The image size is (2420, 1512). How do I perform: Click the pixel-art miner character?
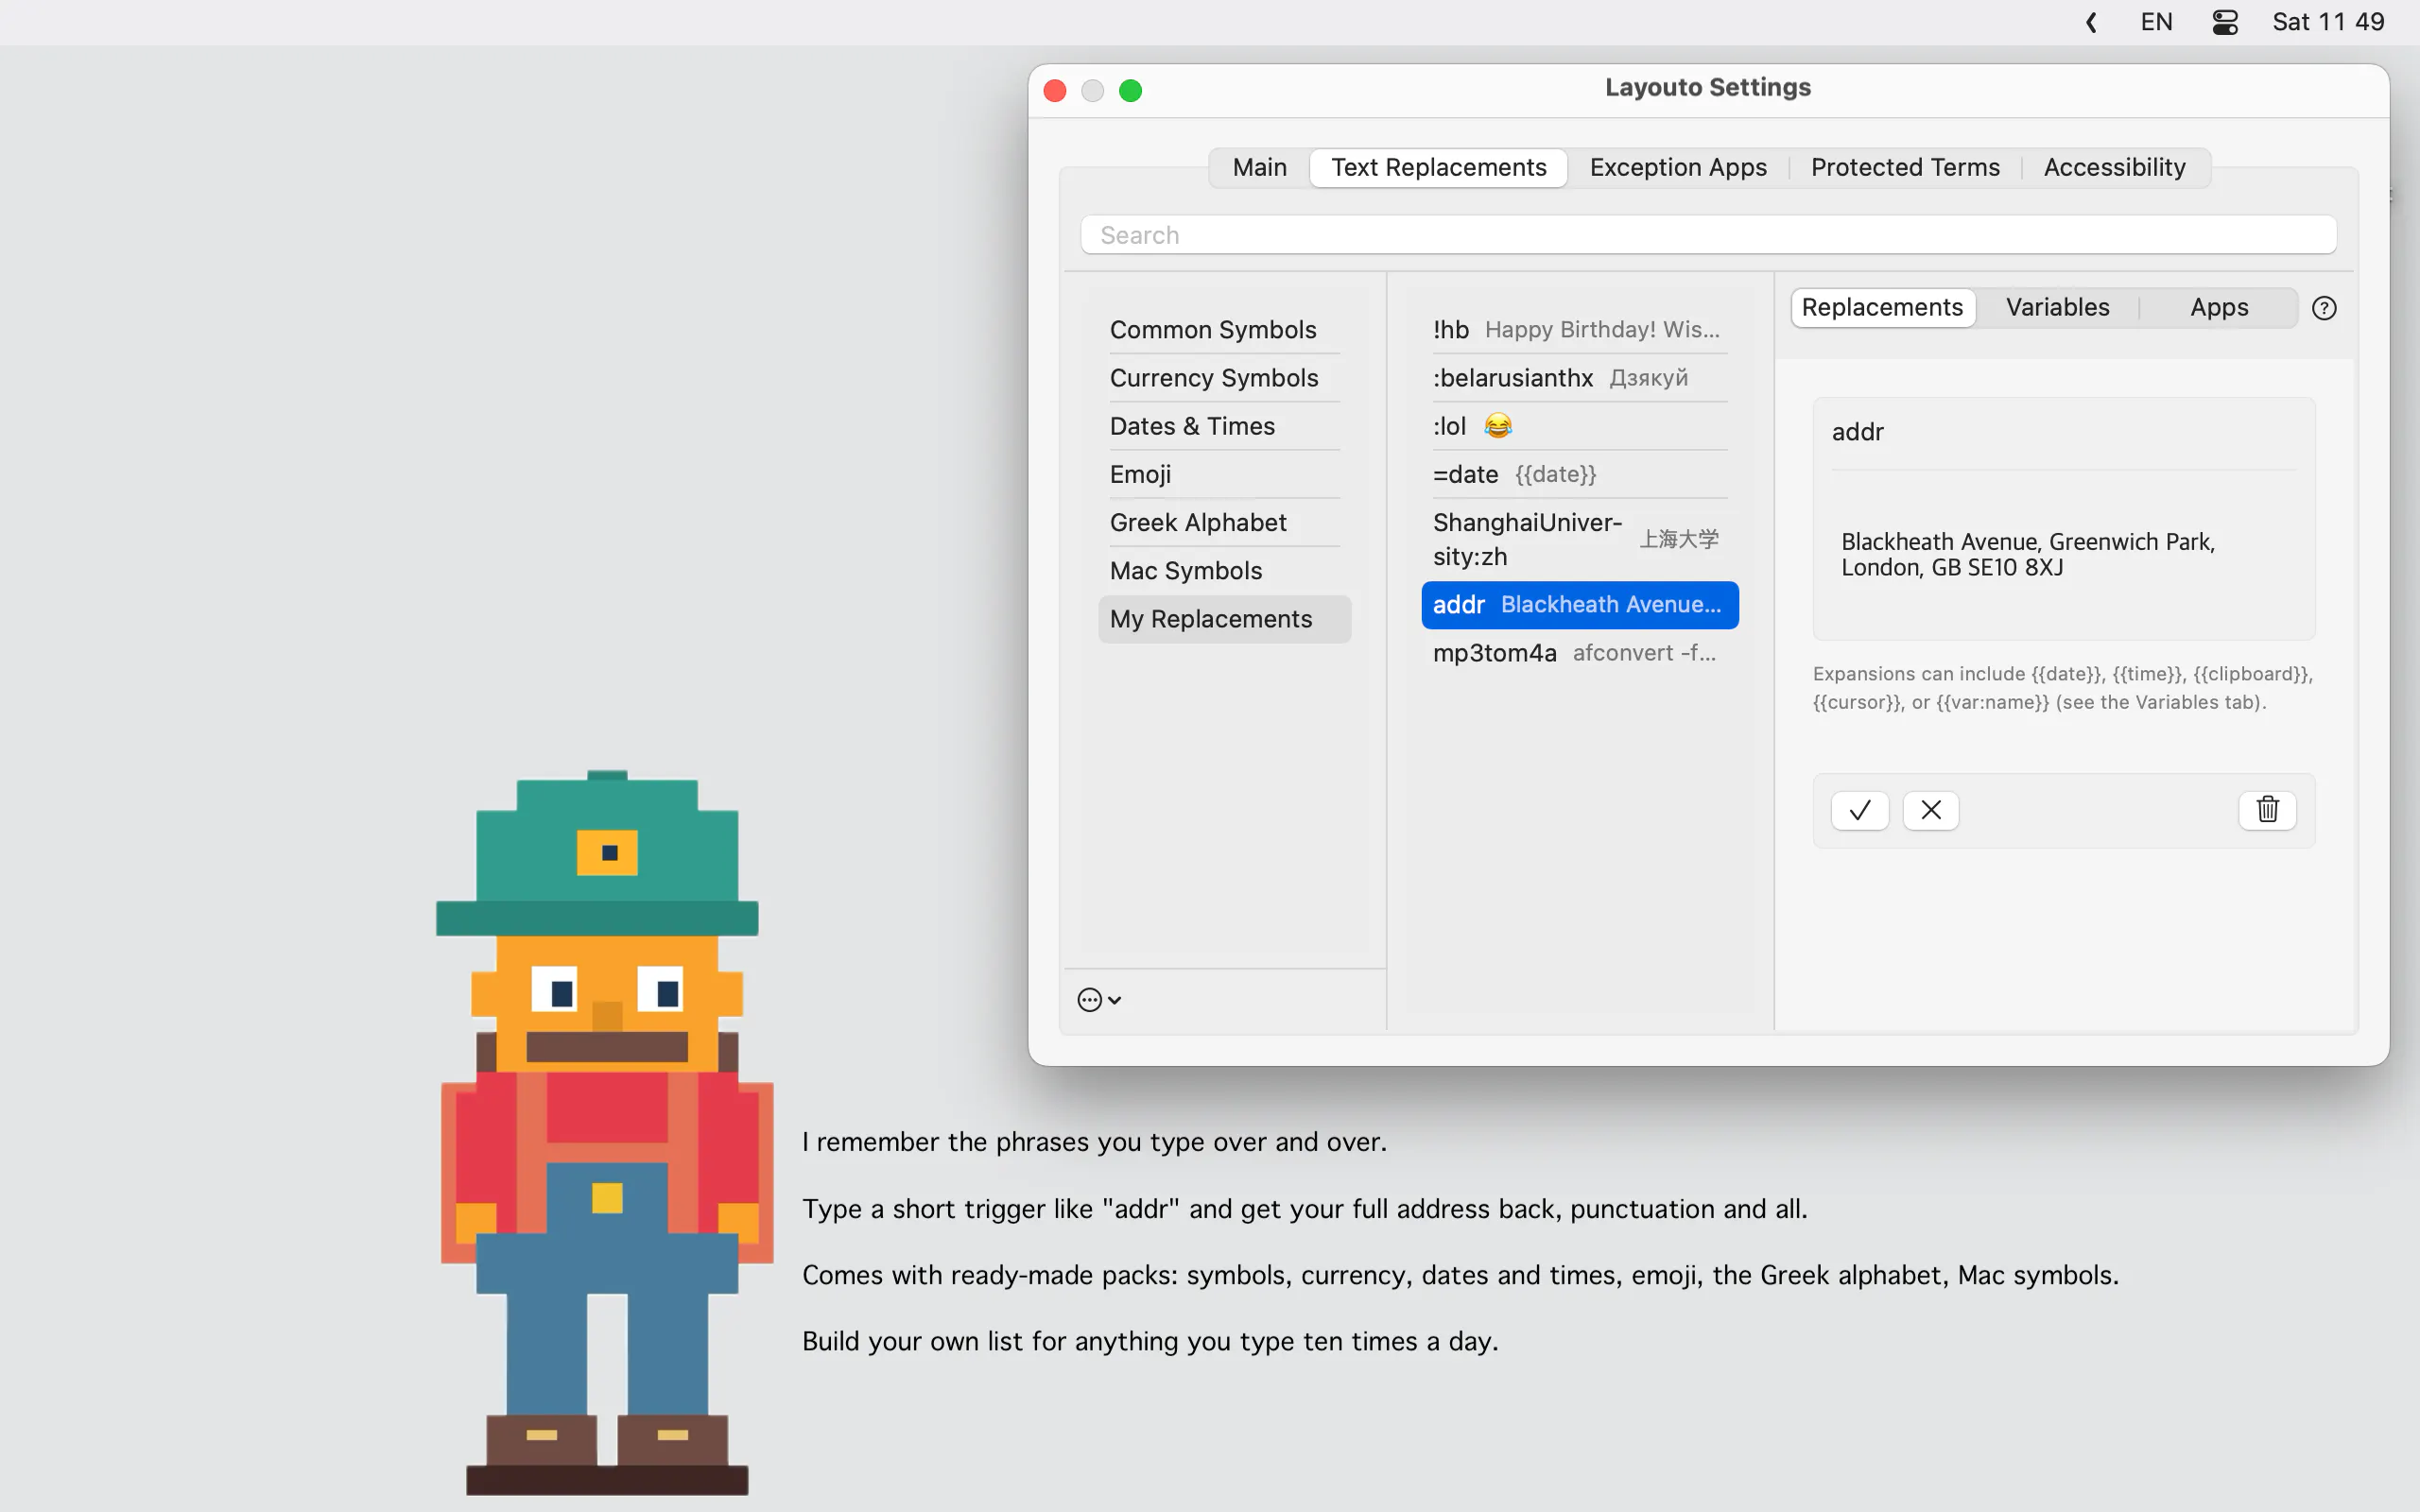pyautogui.click(x=605, y=1132)
